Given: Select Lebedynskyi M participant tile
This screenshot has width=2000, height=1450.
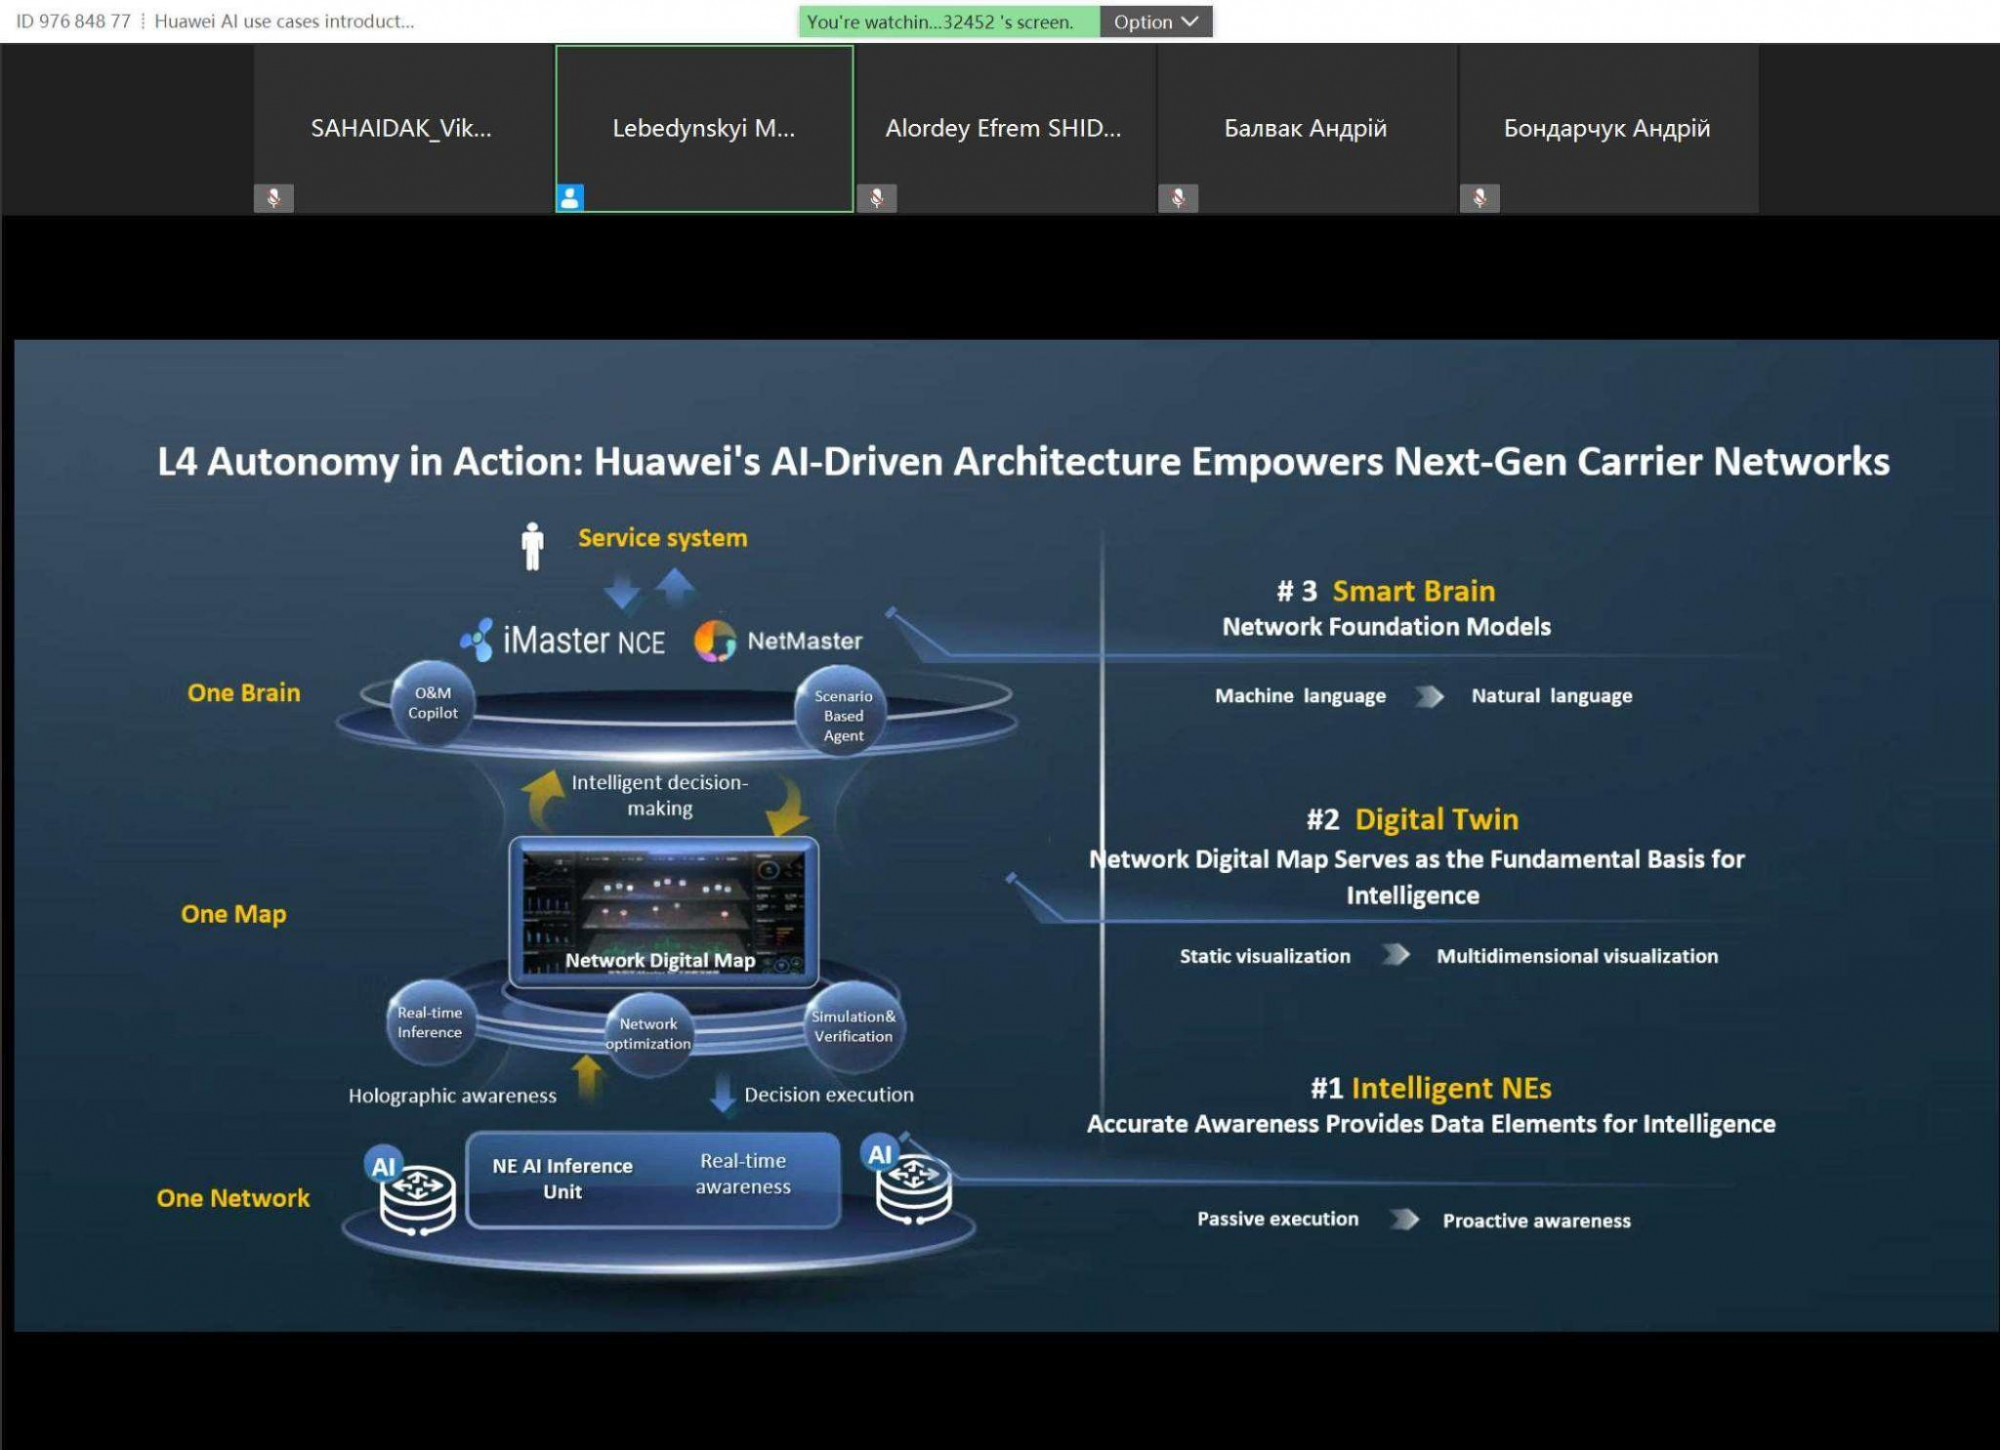Looking at the screenshot, I should [704, 129].
